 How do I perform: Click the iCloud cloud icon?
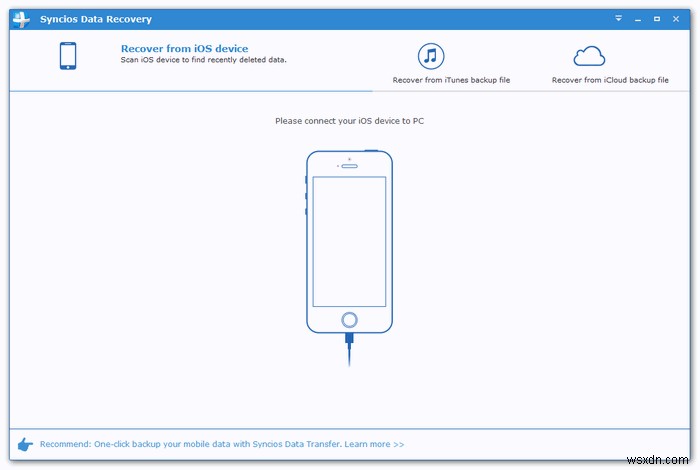(x=589, y=56)
